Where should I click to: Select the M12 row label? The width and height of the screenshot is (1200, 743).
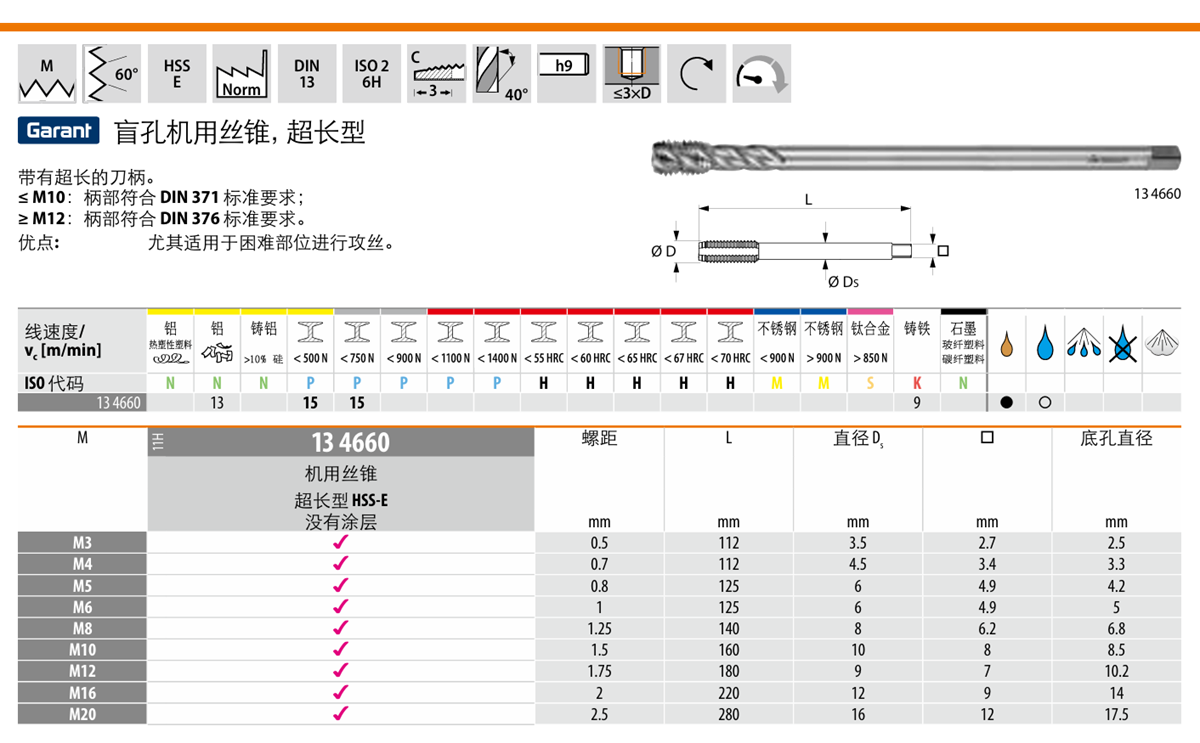pos(82,671)
